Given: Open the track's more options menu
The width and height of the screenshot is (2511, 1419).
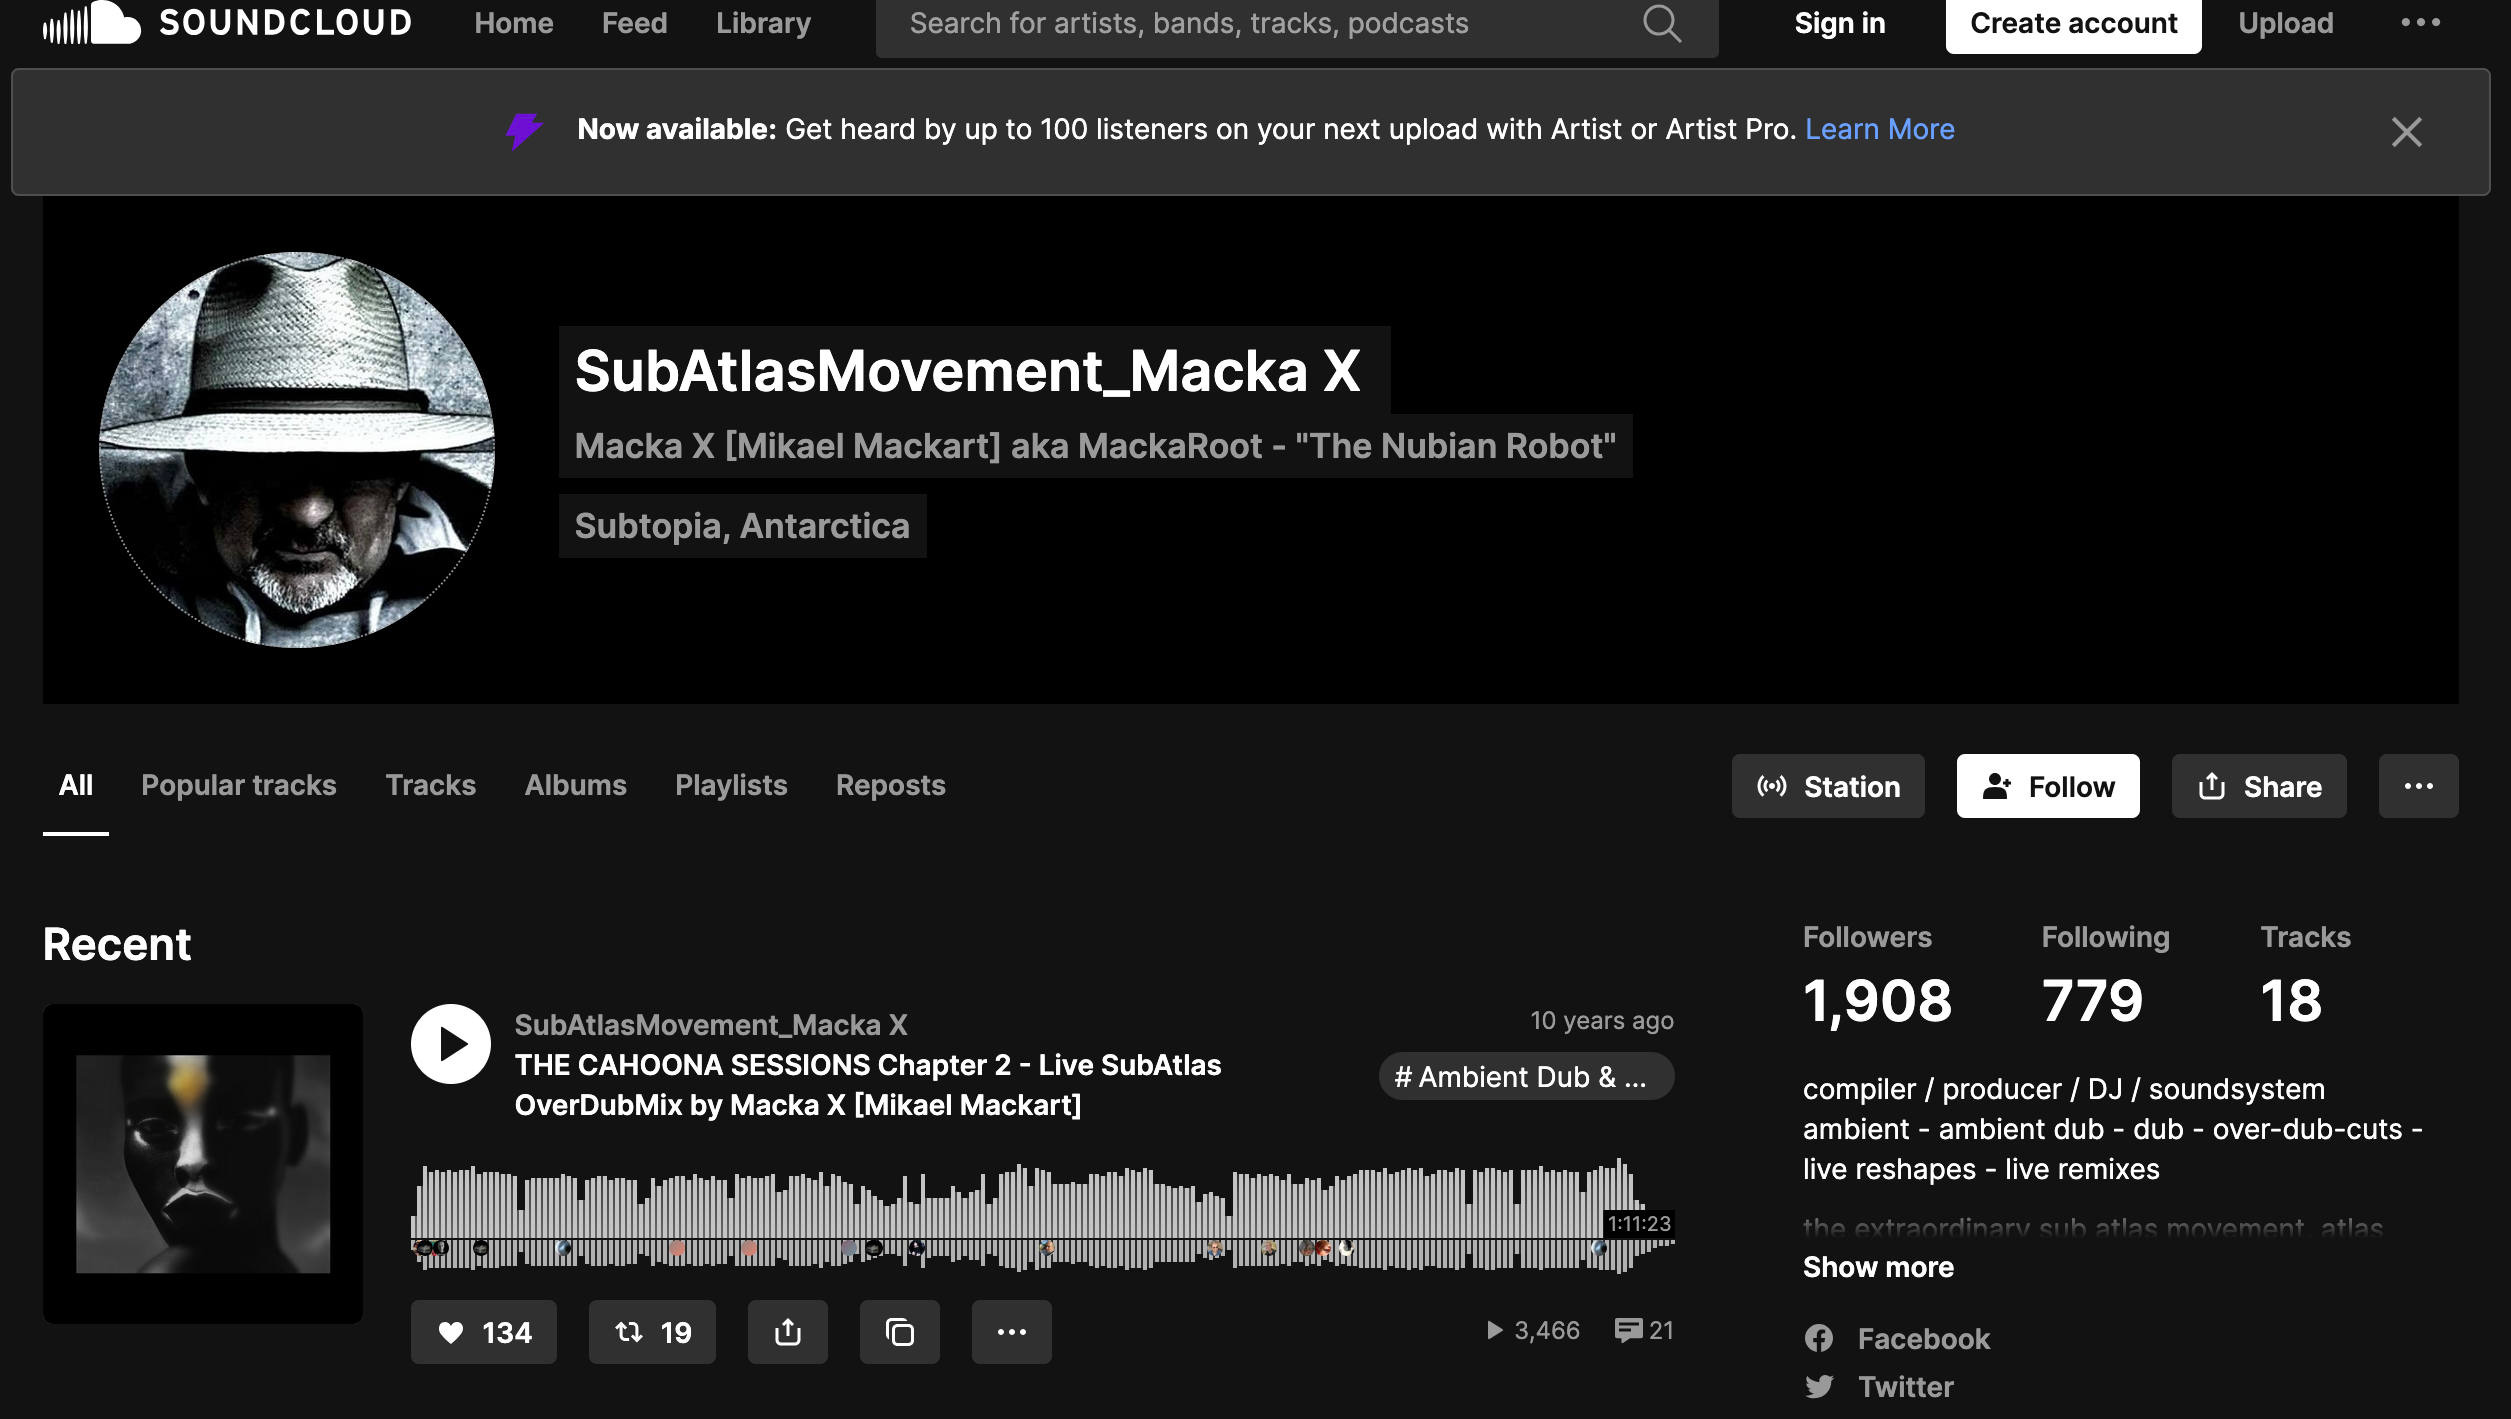Looking at the screenshot, I should click(1012, 1332).
